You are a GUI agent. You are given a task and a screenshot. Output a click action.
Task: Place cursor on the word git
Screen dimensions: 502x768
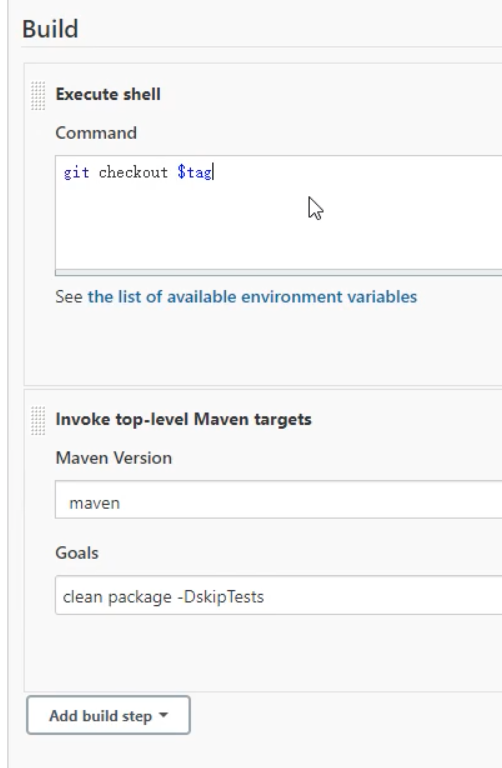[76, 172]
